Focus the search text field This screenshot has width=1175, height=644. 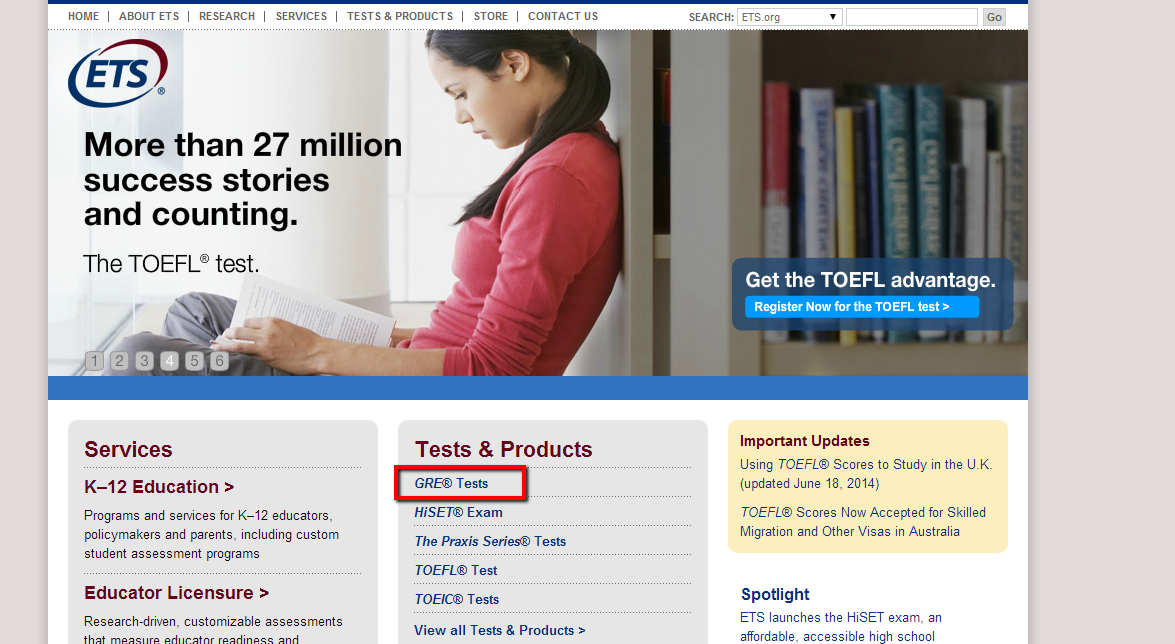click(x=912, y=16)
